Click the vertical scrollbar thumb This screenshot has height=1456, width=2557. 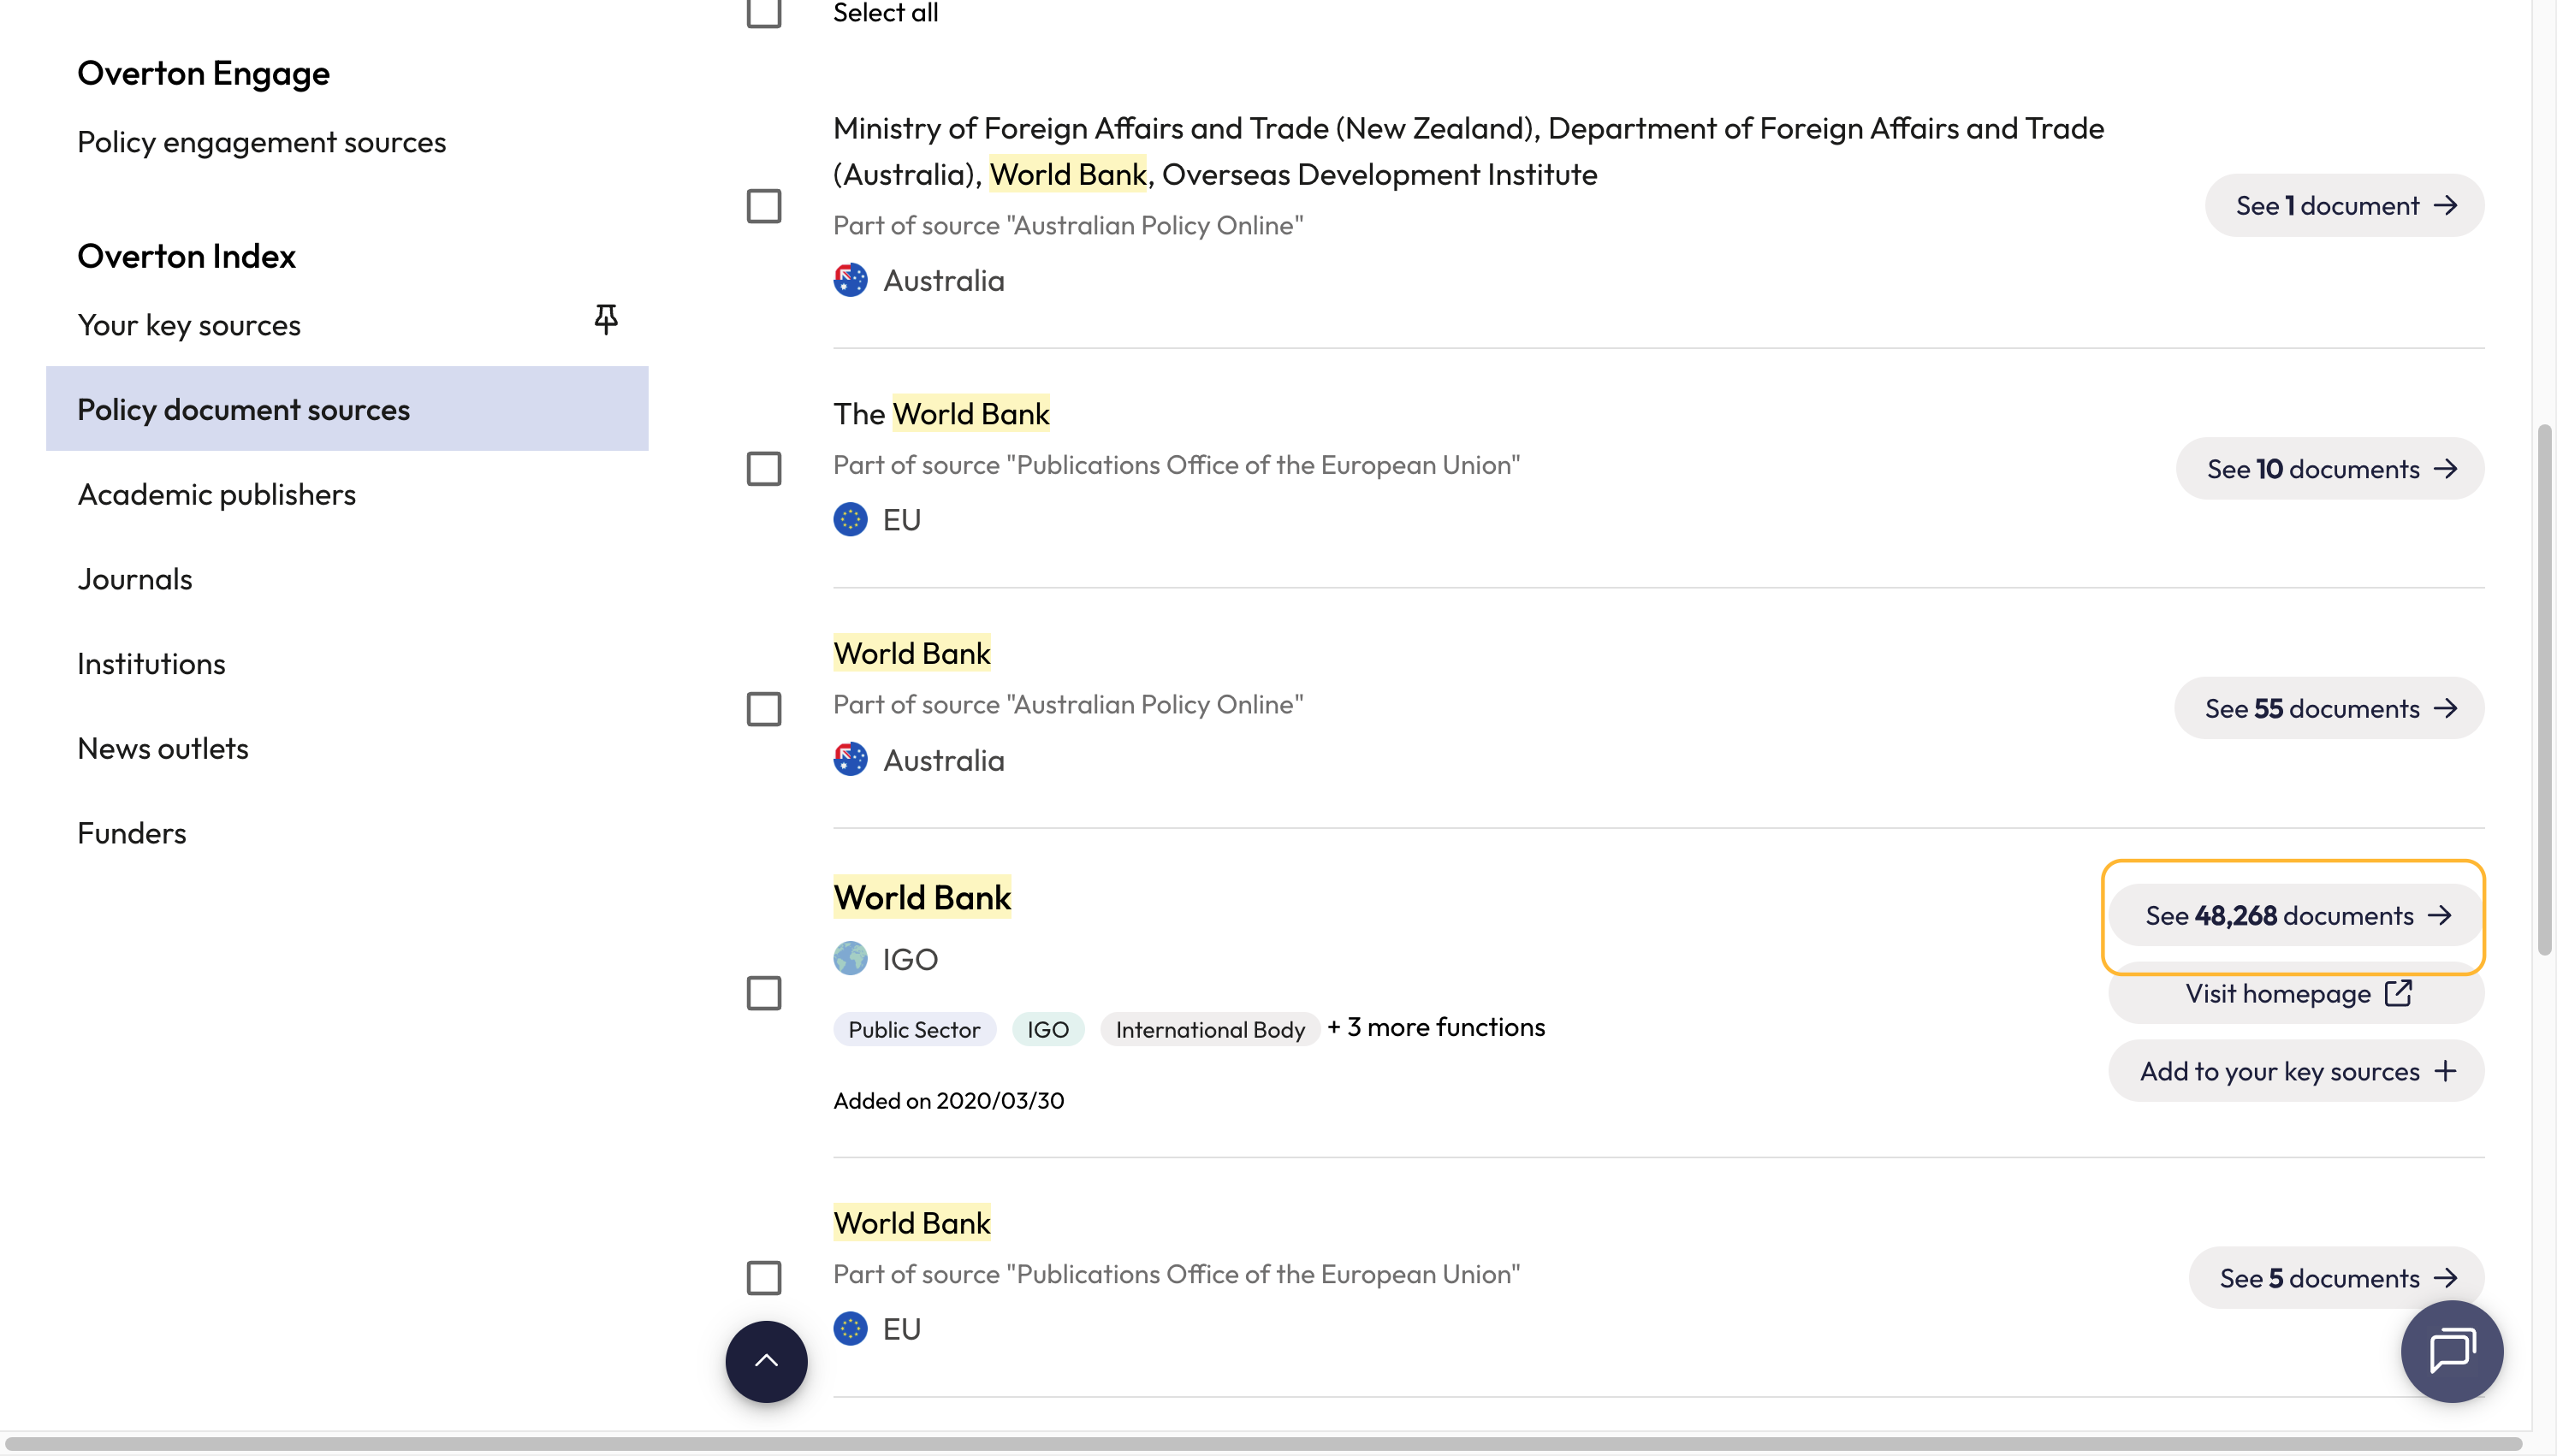point(2545,690)
